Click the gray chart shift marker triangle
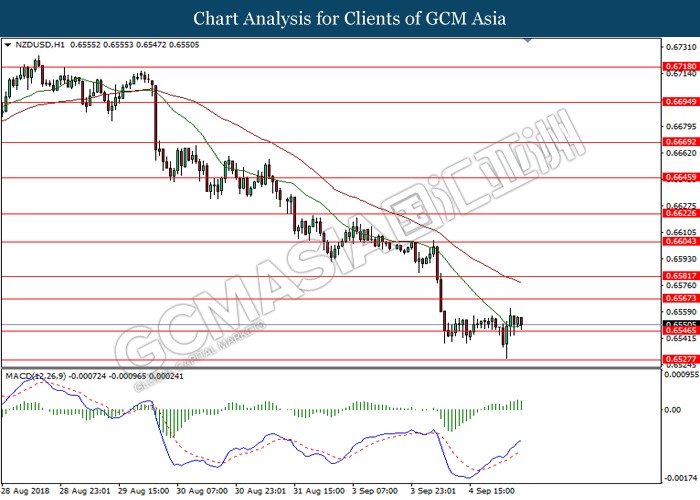The width and height of the screenshot is (700, 500). click(528, 41)
